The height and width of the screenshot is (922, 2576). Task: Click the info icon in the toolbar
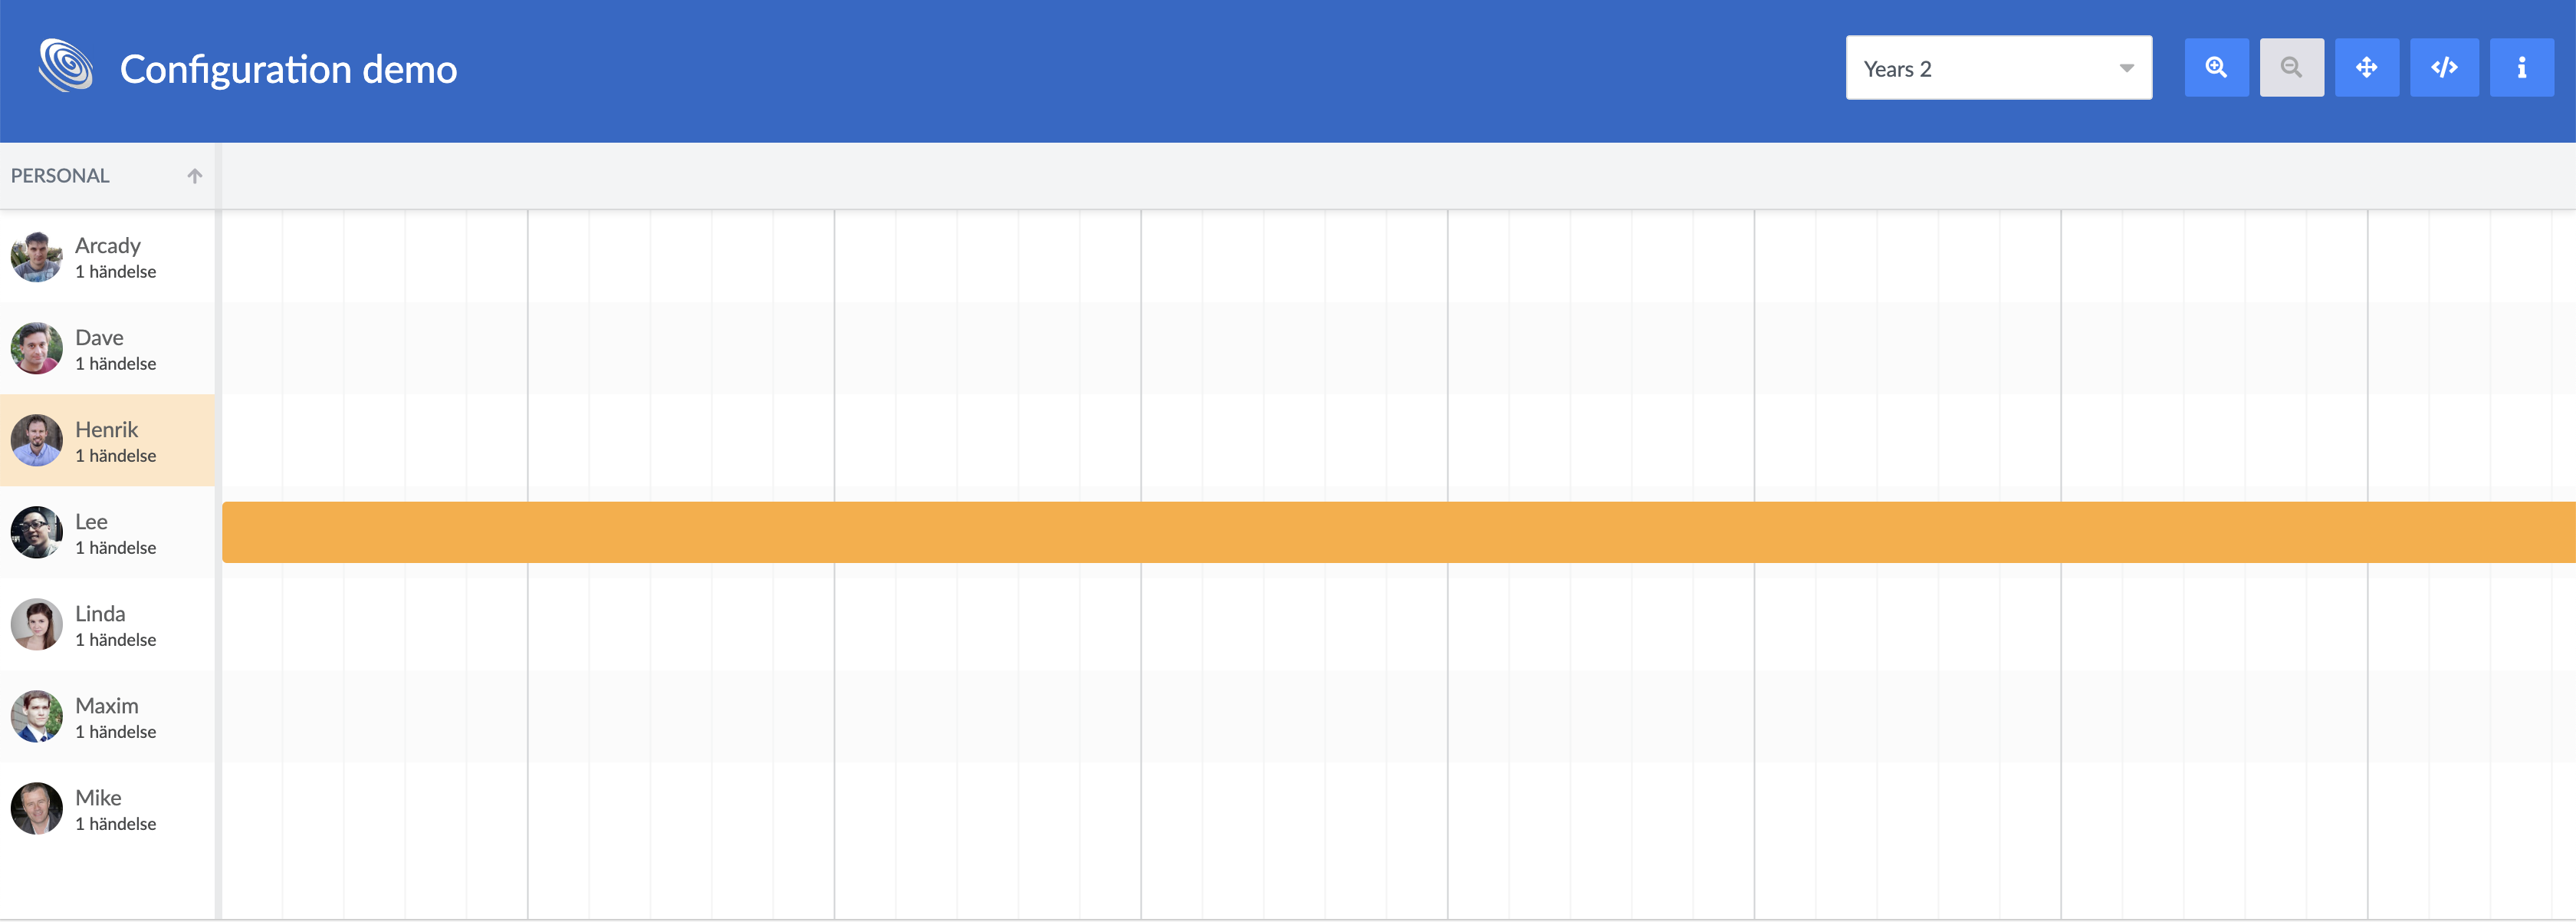click(2521, 67)
